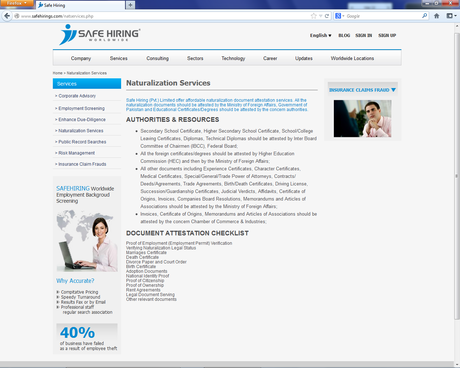Screen dimensions: 460x368
Task: Click the man in pink shirt thumbnail
Action: pos(362,118)
